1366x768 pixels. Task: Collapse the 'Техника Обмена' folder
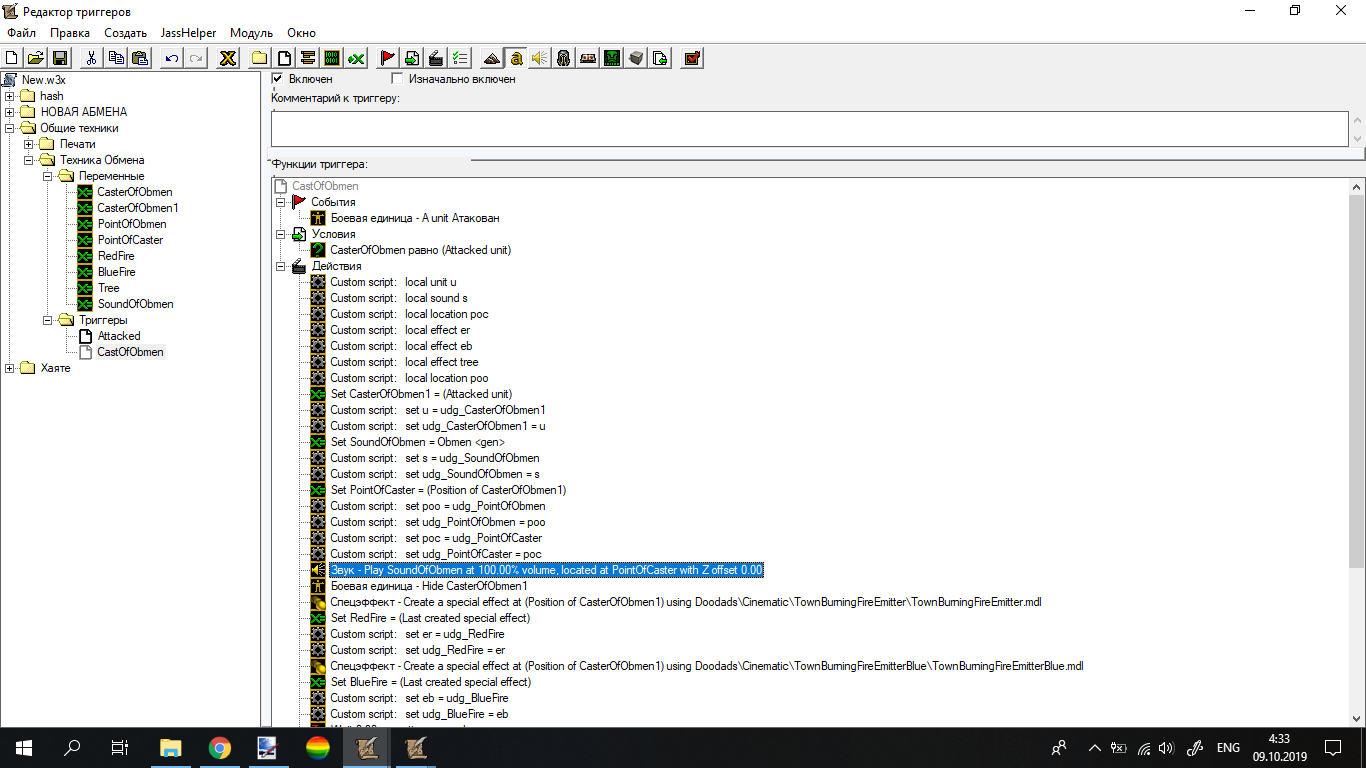click(x=29, y=160)
